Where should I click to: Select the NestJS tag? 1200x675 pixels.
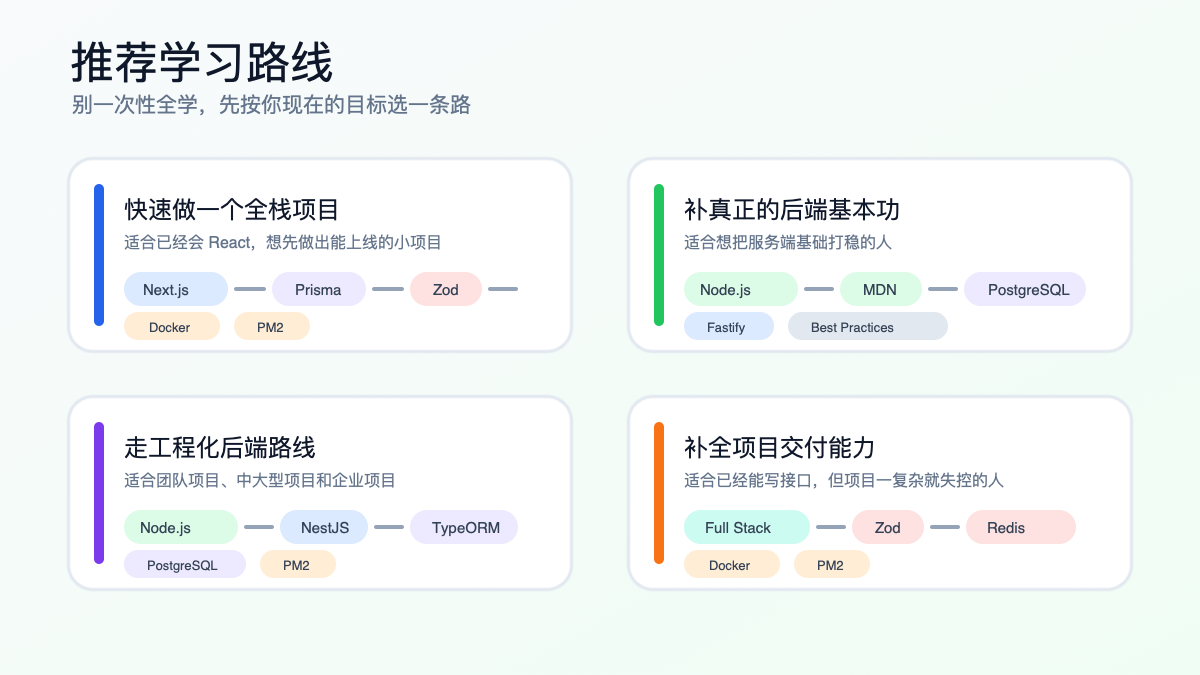coord(324,527)
